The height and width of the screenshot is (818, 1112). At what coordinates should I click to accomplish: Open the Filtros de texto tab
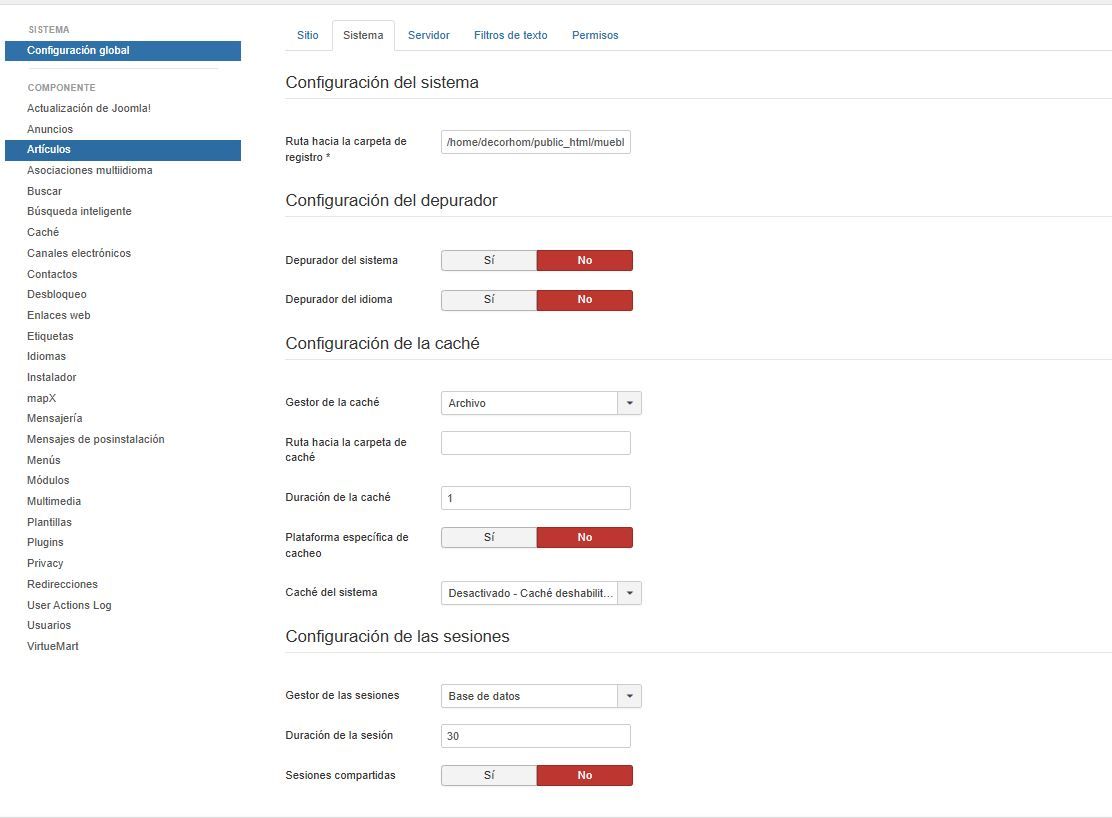(510, 35)
